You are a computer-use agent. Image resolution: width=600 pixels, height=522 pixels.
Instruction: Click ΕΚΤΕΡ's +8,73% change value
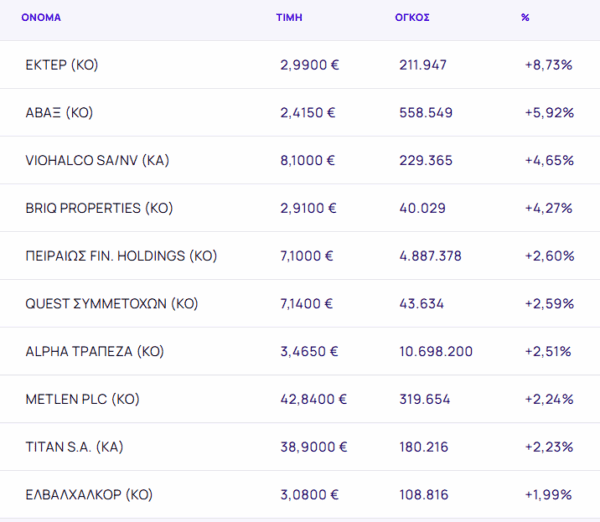pyautogui.click(x=548, y=65)
